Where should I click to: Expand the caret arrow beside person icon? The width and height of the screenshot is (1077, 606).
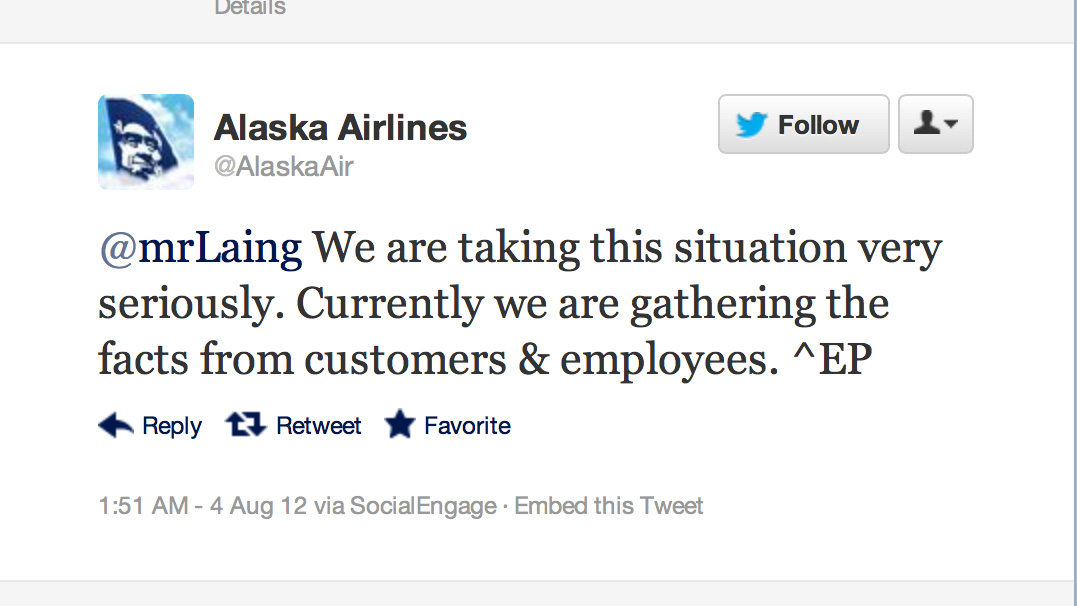[x=951, y=125]
